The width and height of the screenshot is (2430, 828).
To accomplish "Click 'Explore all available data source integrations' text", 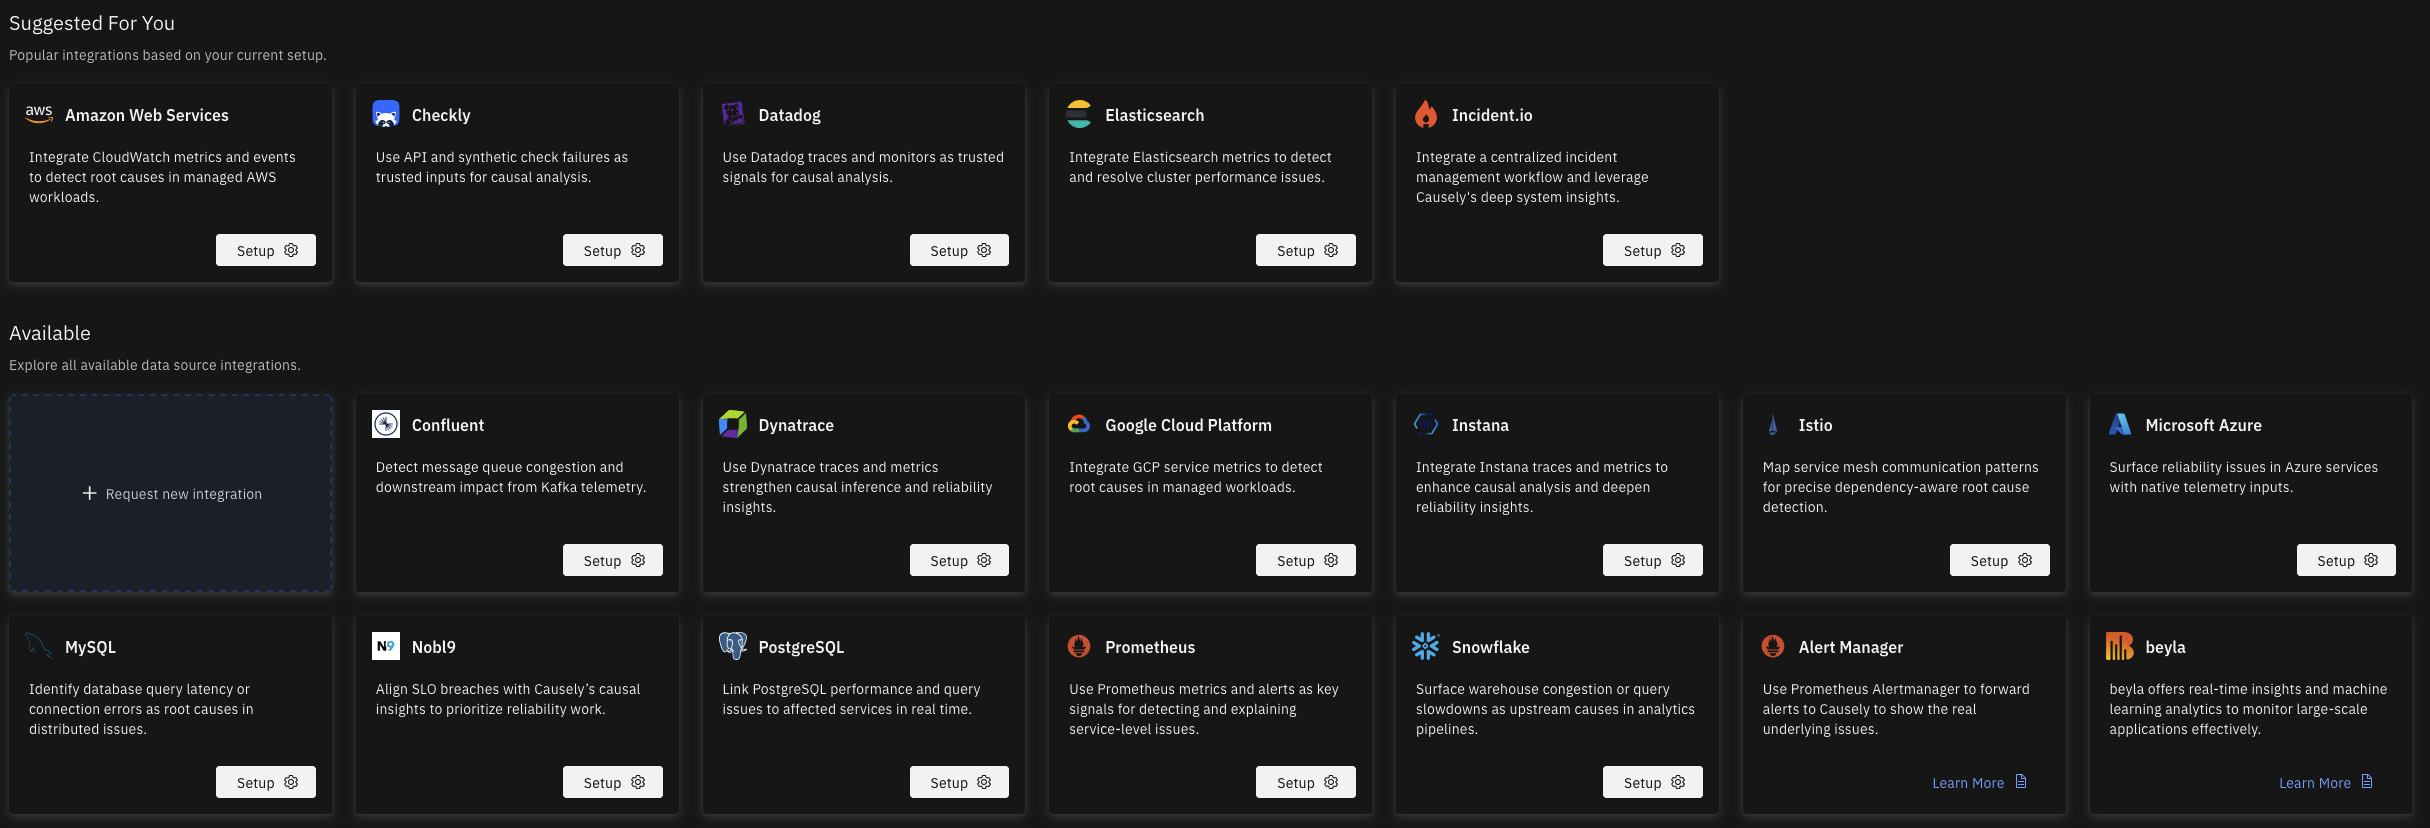I will (155, 365).
